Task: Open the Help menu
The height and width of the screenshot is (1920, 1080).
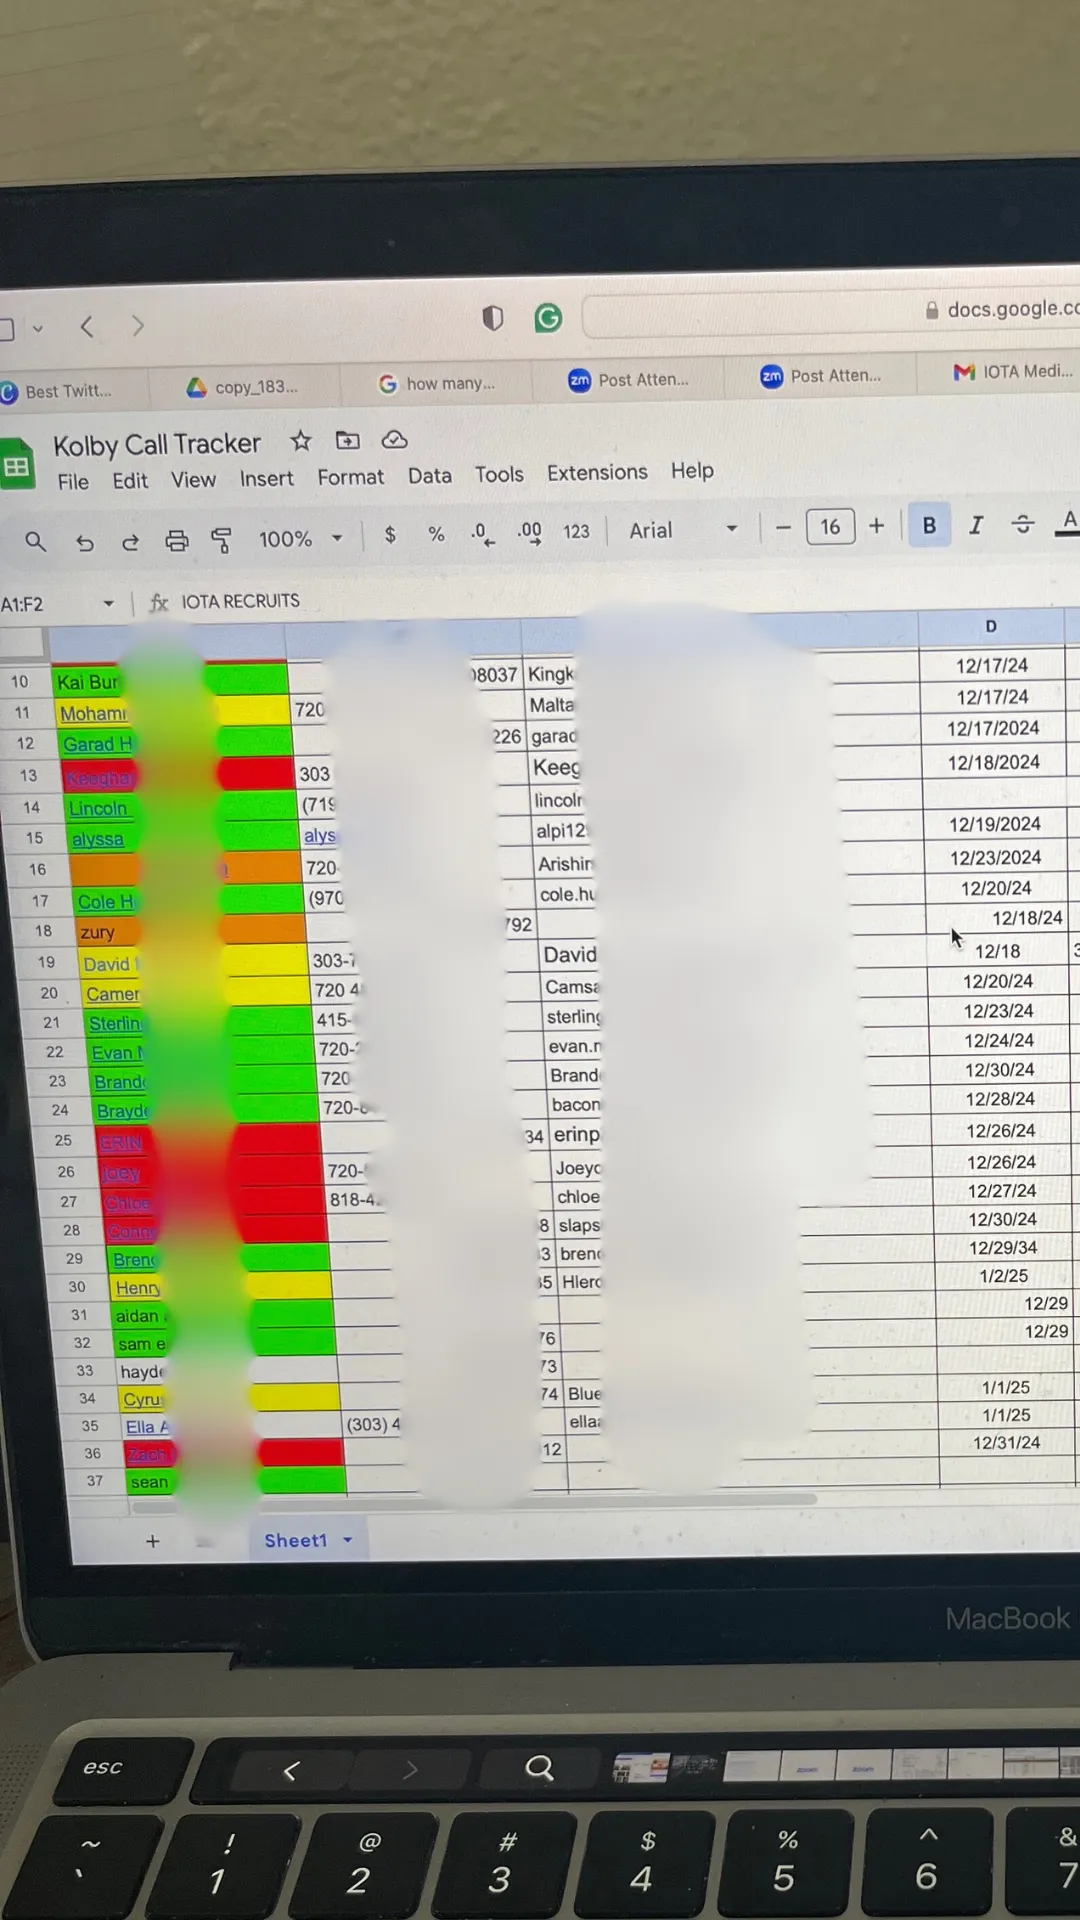Action: click(x=692, y=470)
